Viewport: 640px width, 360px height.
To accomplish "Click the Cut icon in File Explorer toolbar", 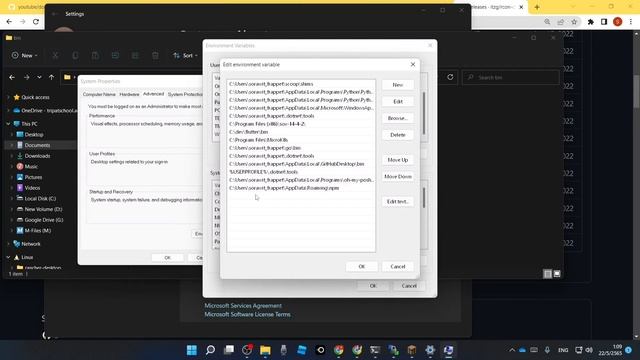I will click(x=55, y=56).
